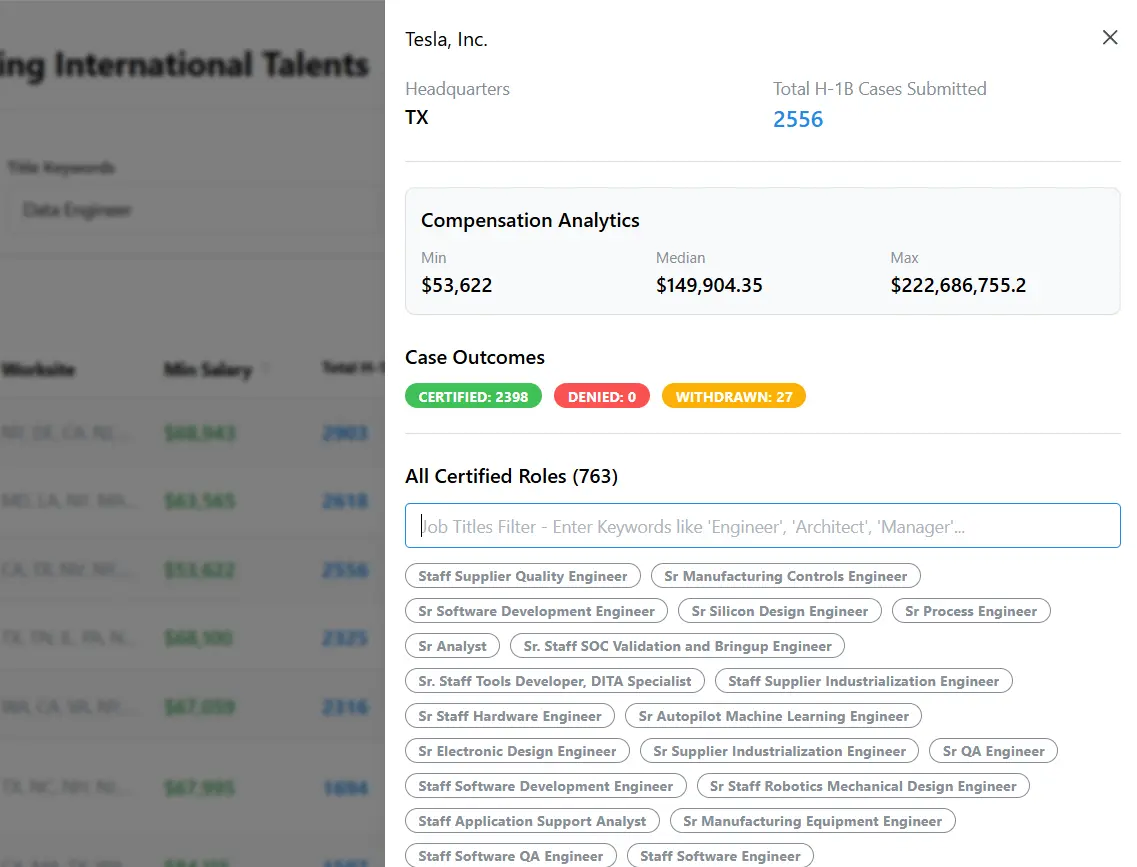
Task: Click the WITHDRAWN: 27 outcome badge
Action: [x=733, y=396]
